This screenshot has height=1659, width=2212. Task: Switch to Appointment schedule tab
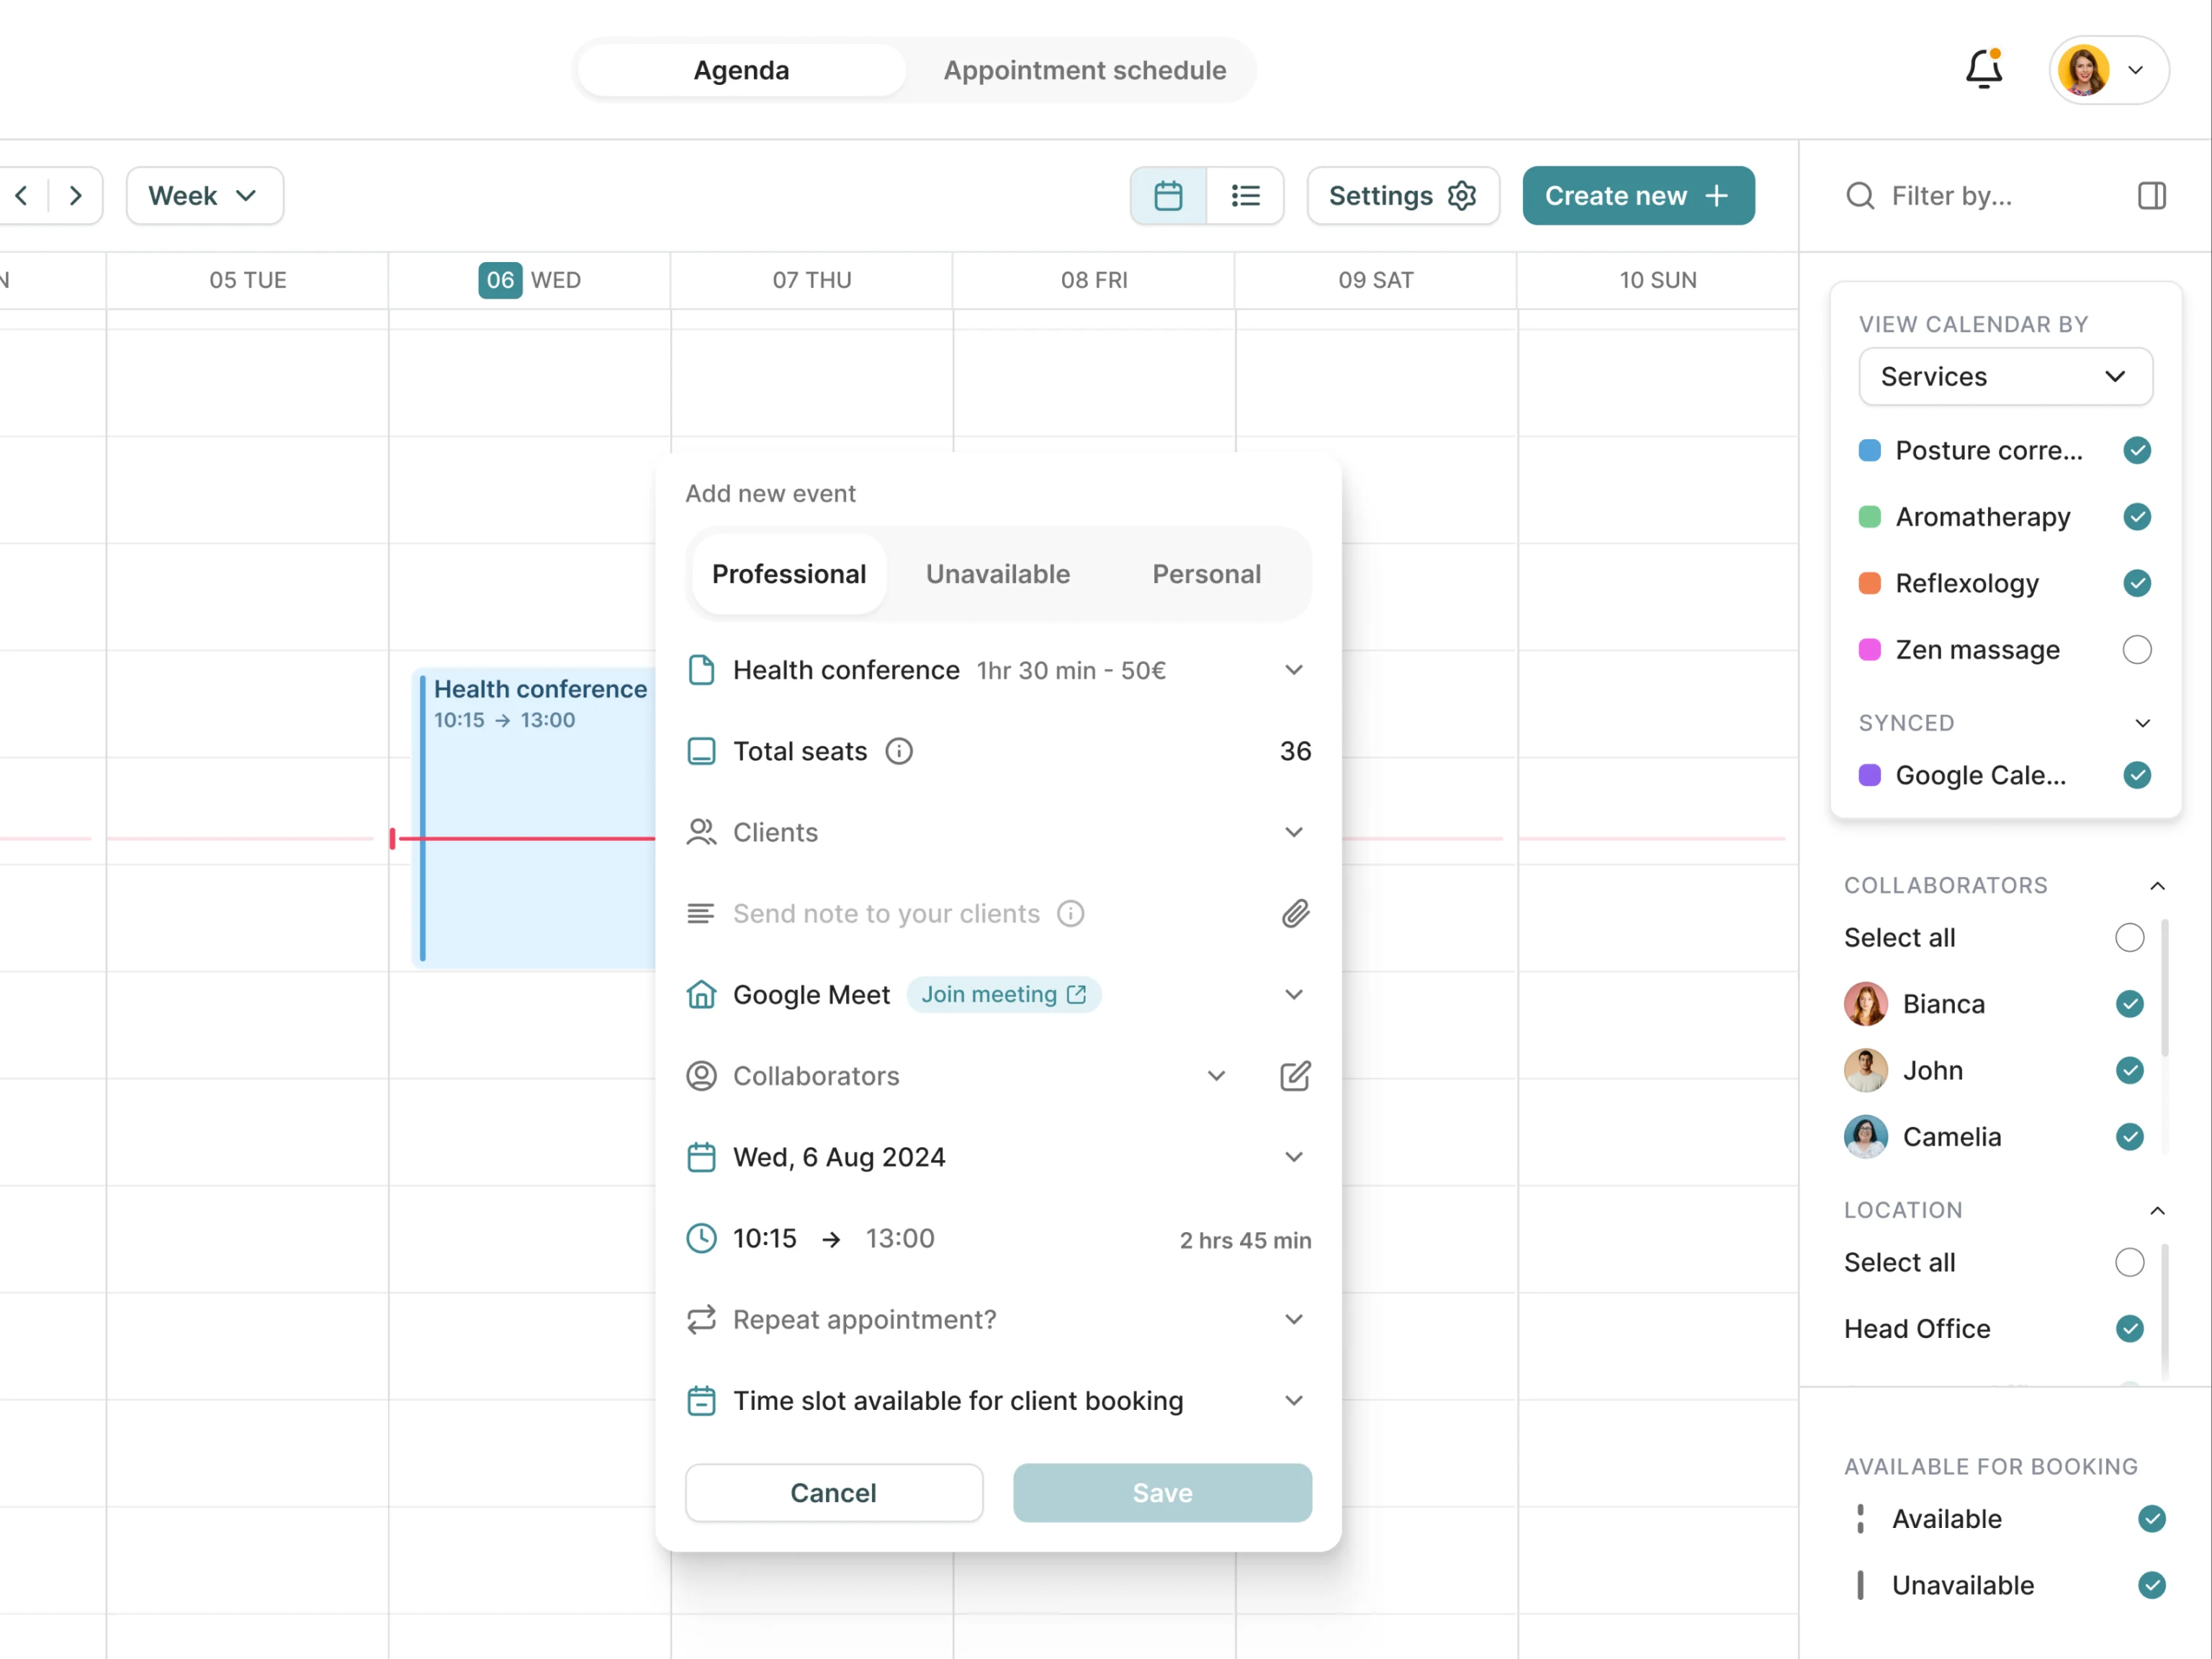(x=1084, y=70)
